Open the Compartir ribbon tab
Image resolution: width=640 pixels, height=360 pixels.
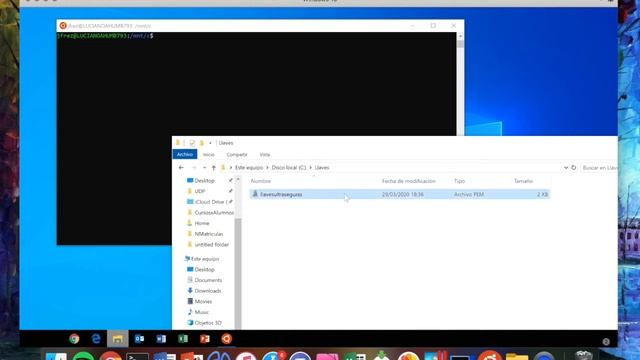pos(237,155)
